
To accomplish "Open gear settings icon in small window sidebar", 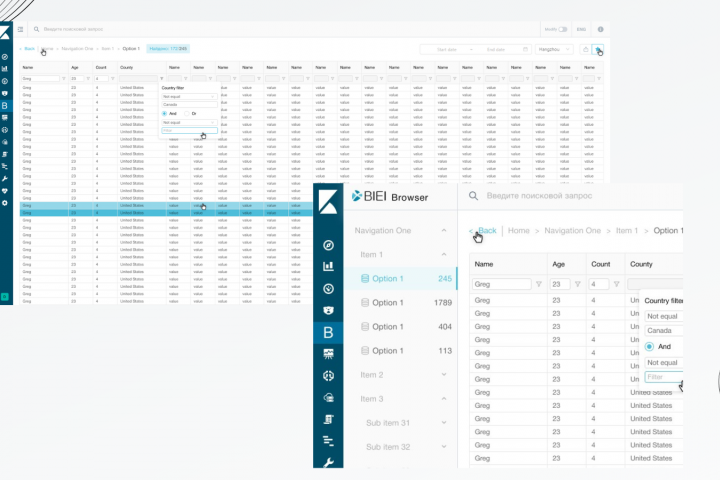I will click(x=5, y=203).
